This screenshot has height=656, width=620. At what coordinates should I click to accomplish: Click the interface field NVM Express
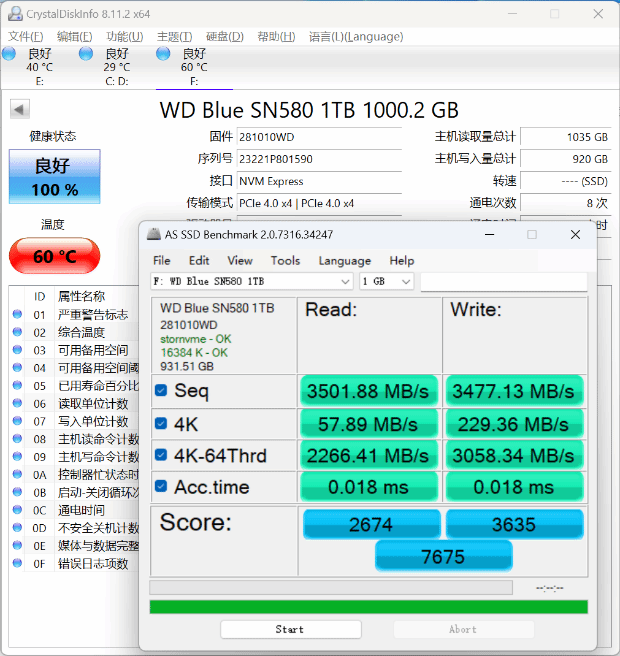pyautogui.click(x=319, y=181)
